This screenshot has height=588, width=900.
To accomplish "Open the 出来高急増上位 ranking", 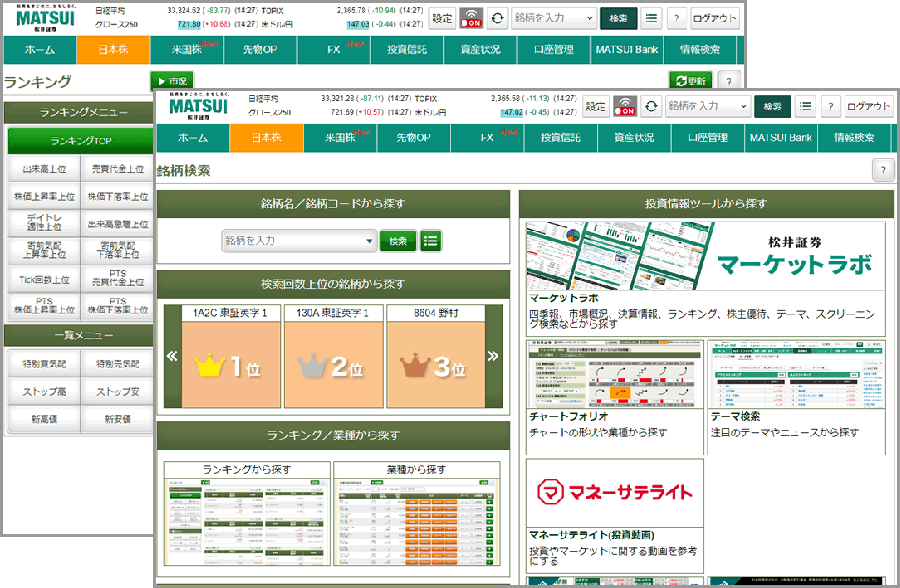I will point(118,224).
